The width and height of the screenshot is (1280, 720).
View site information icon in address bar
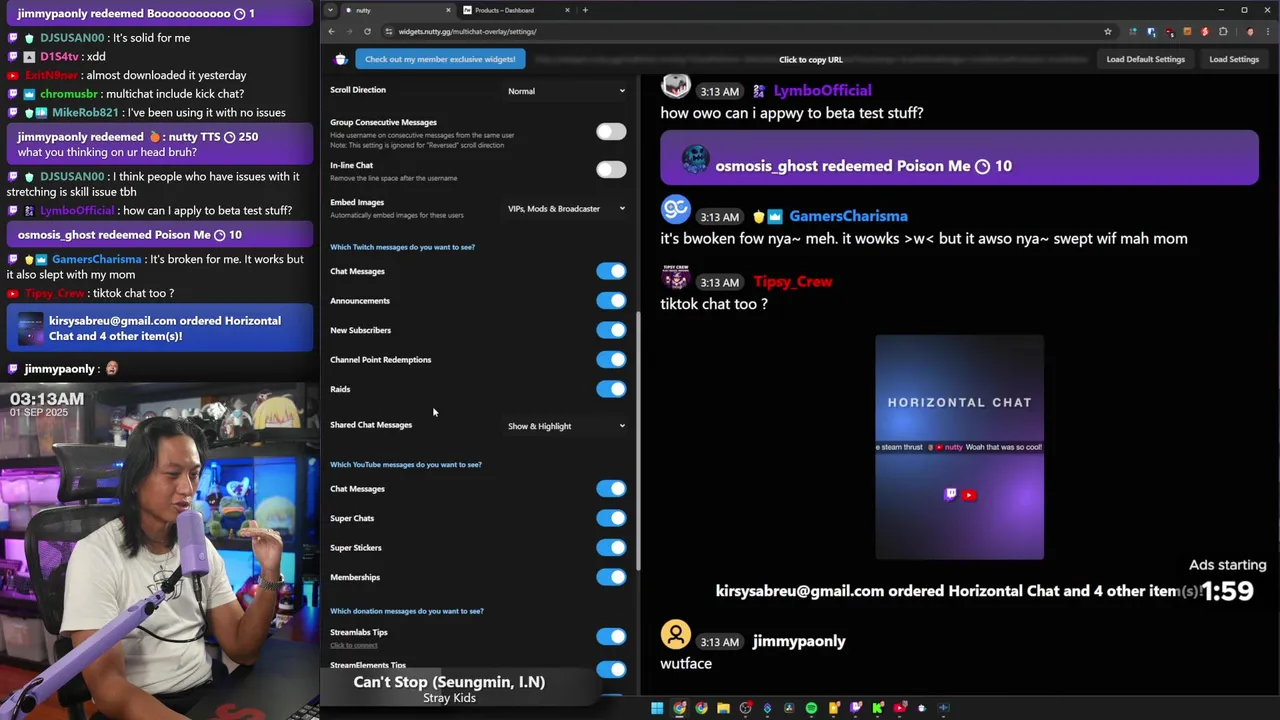coord(387,31)
